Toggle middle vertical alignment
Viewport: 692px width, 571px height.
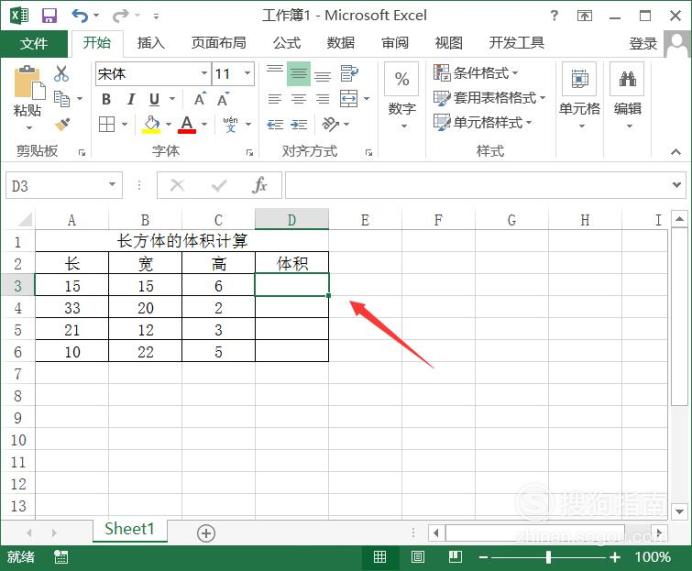pyautogui.click(x=299, y=74)
